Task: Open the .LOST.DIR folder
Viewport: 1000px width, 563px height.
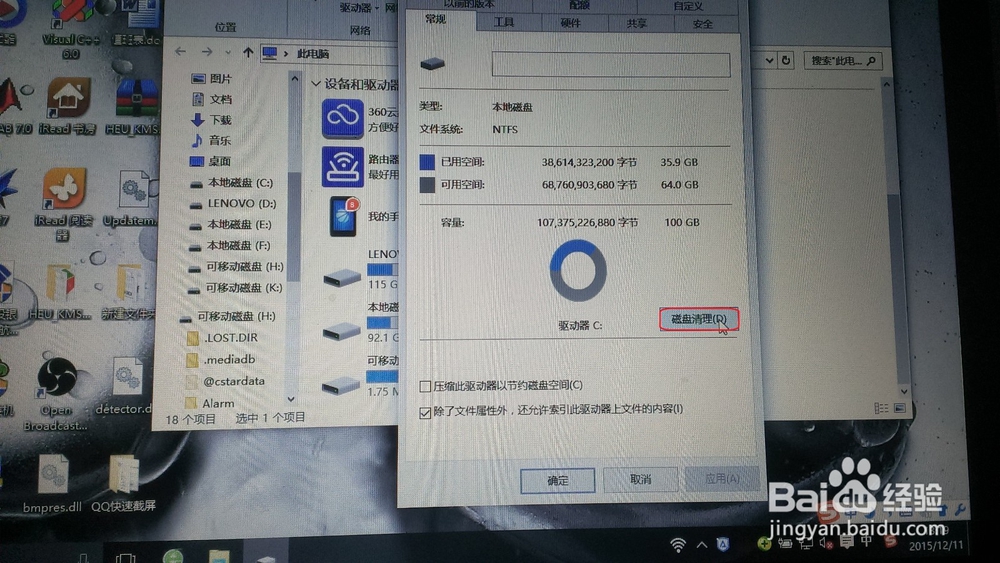Action: [222, 337]
